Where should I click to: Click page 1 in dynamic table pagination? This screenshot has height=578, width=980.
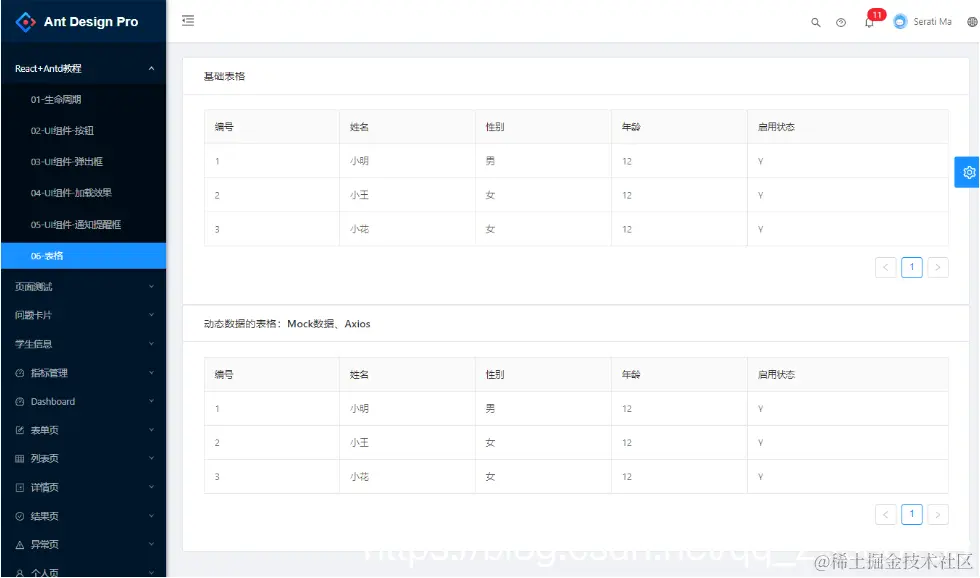coord(912,515)
